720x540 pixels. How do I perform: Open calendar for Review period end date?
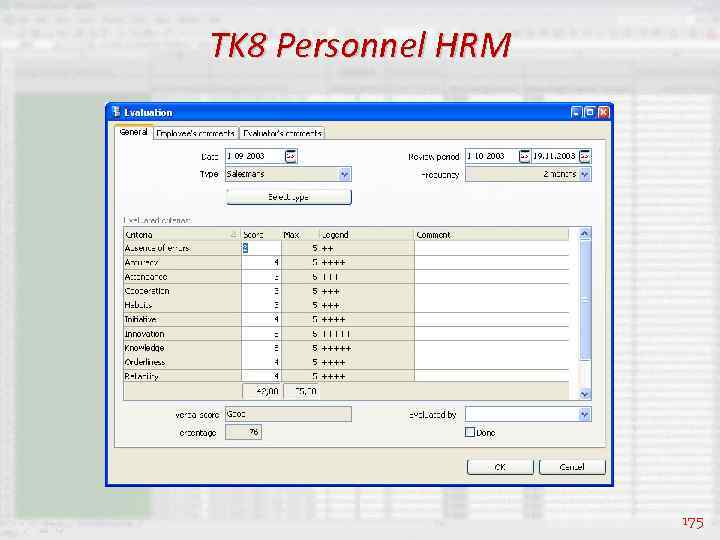click(x=585, y=156)
